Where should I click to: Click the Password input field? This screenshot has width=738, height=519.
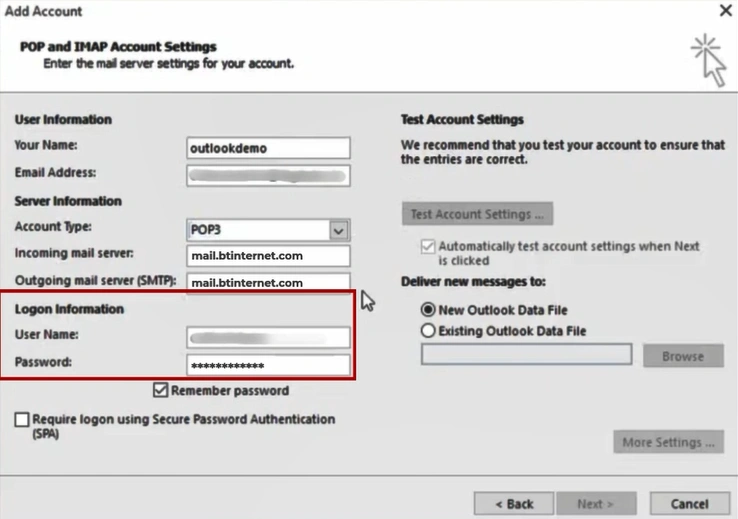(268, 365)
